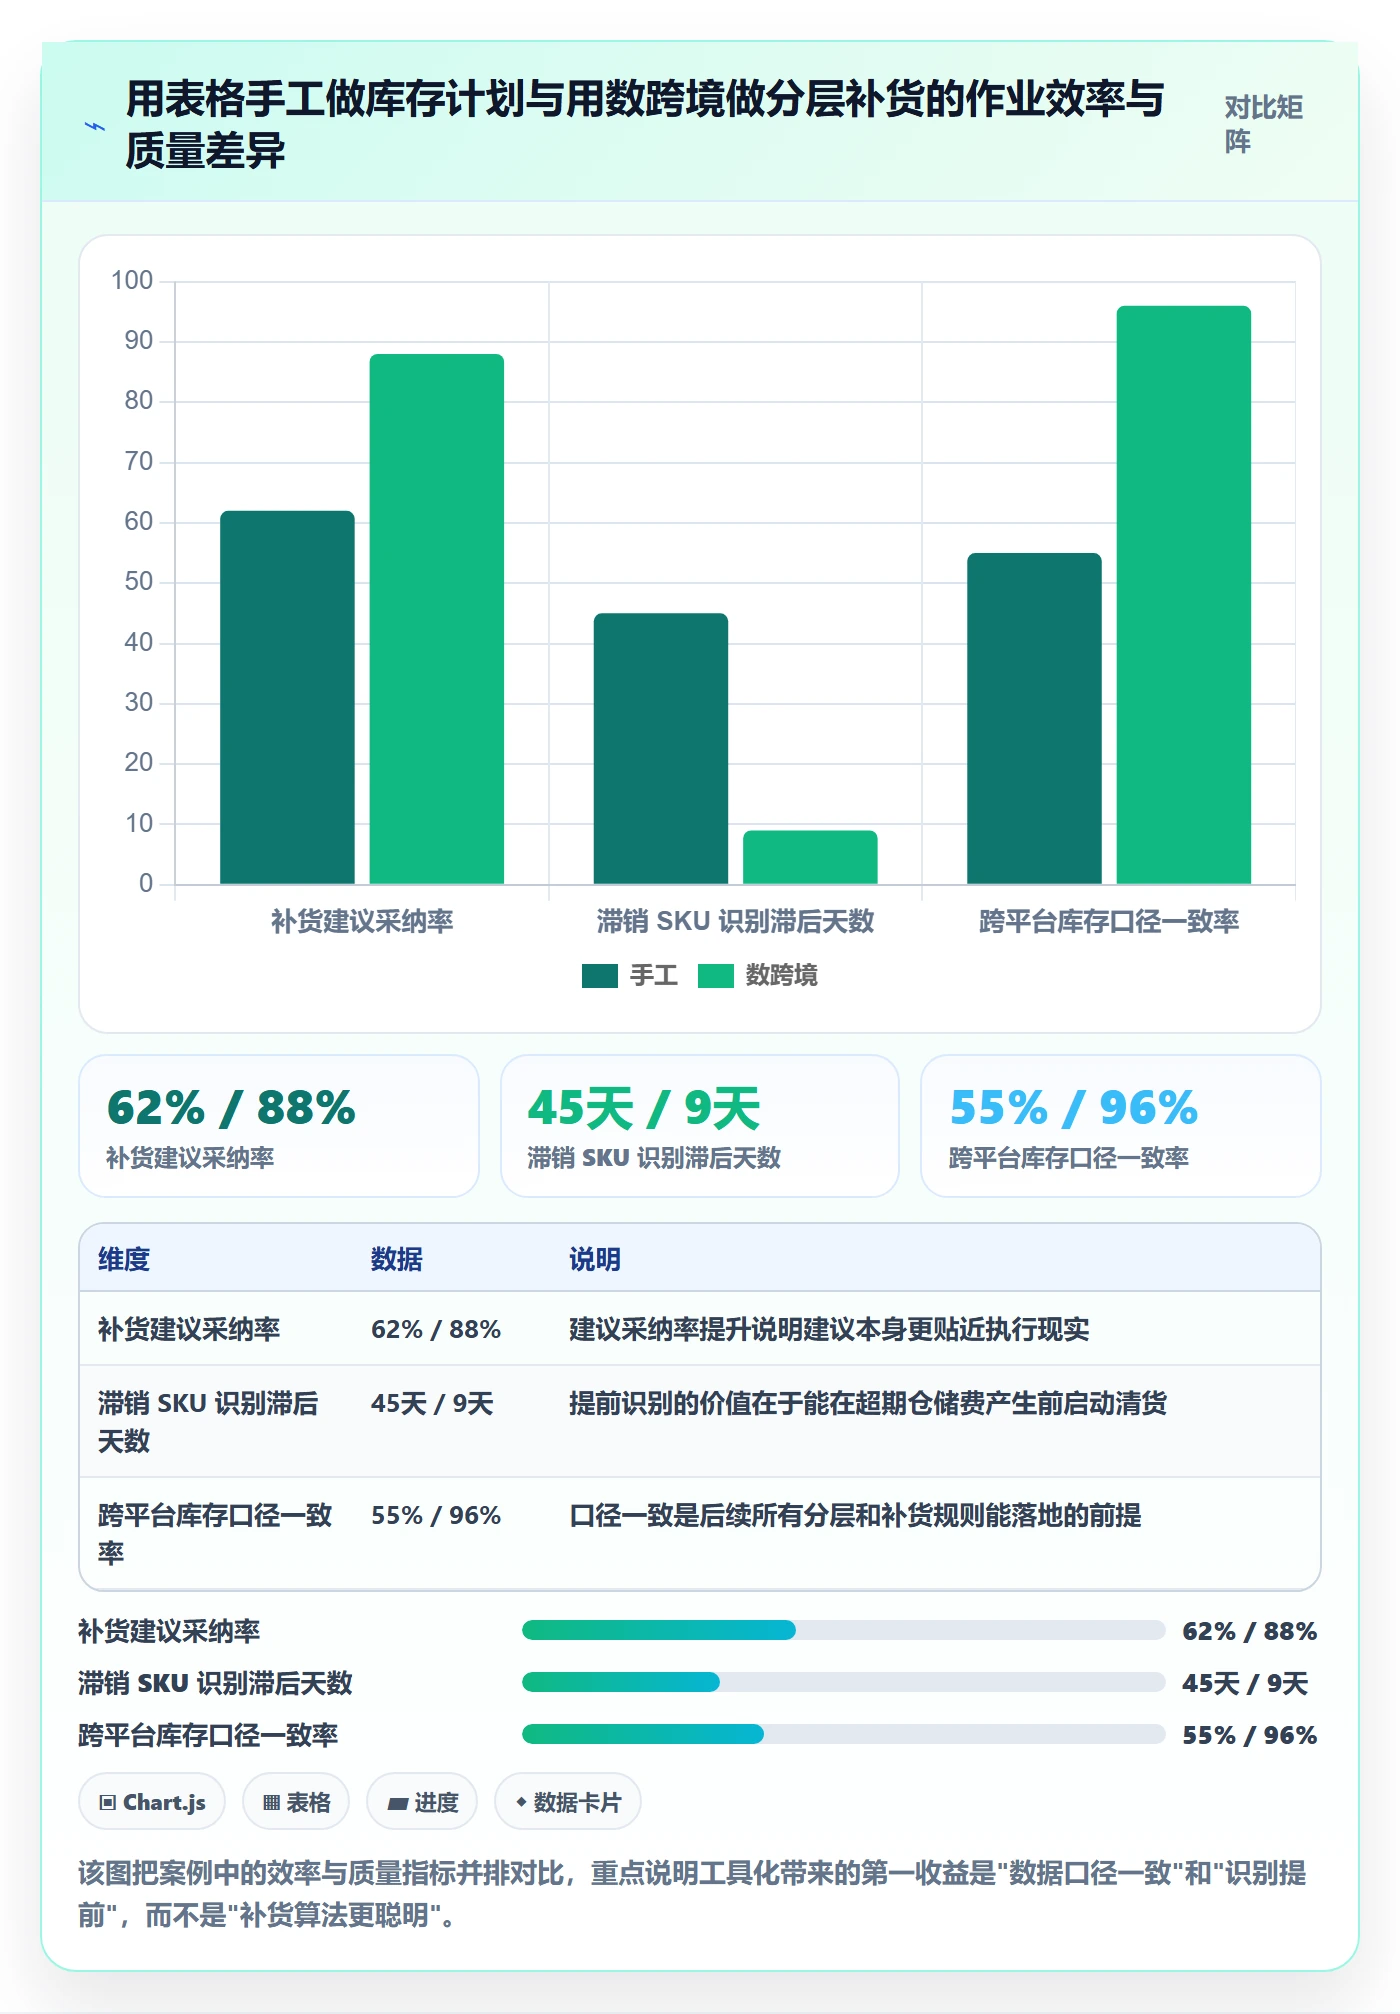Select the 62% / 88% data card
The image size is (1400, 2014).
pyautogui.click(x=279, y=1126)
